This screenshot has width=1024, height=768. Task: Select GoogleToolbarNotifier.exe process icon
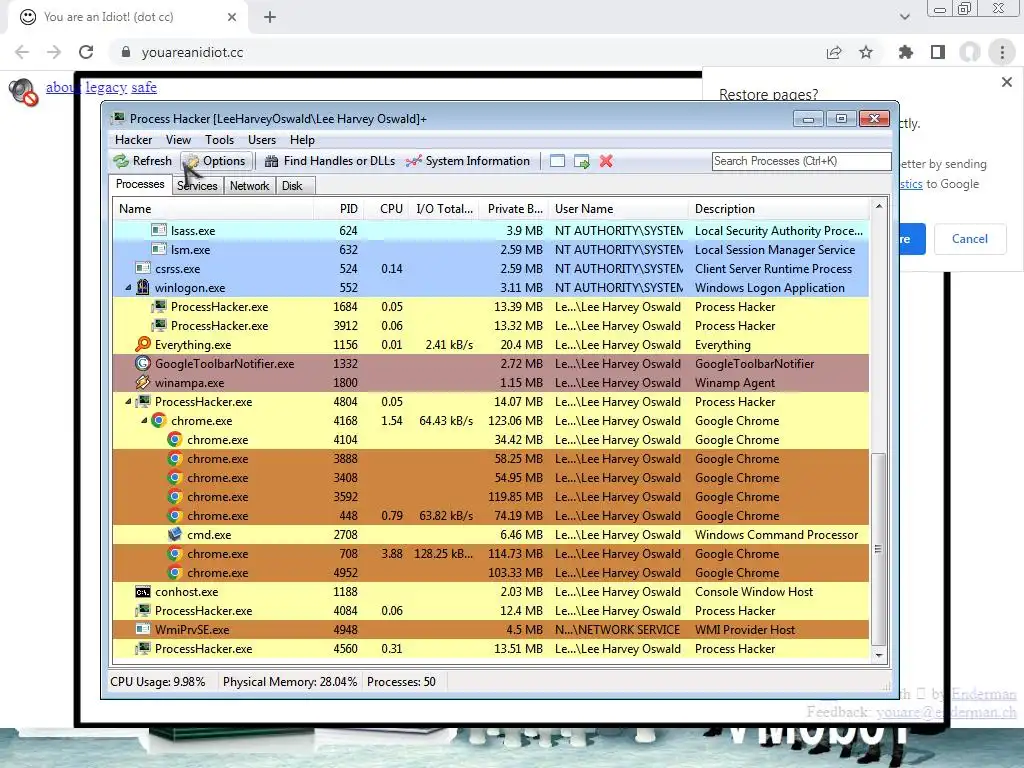(x=143, y=363)
